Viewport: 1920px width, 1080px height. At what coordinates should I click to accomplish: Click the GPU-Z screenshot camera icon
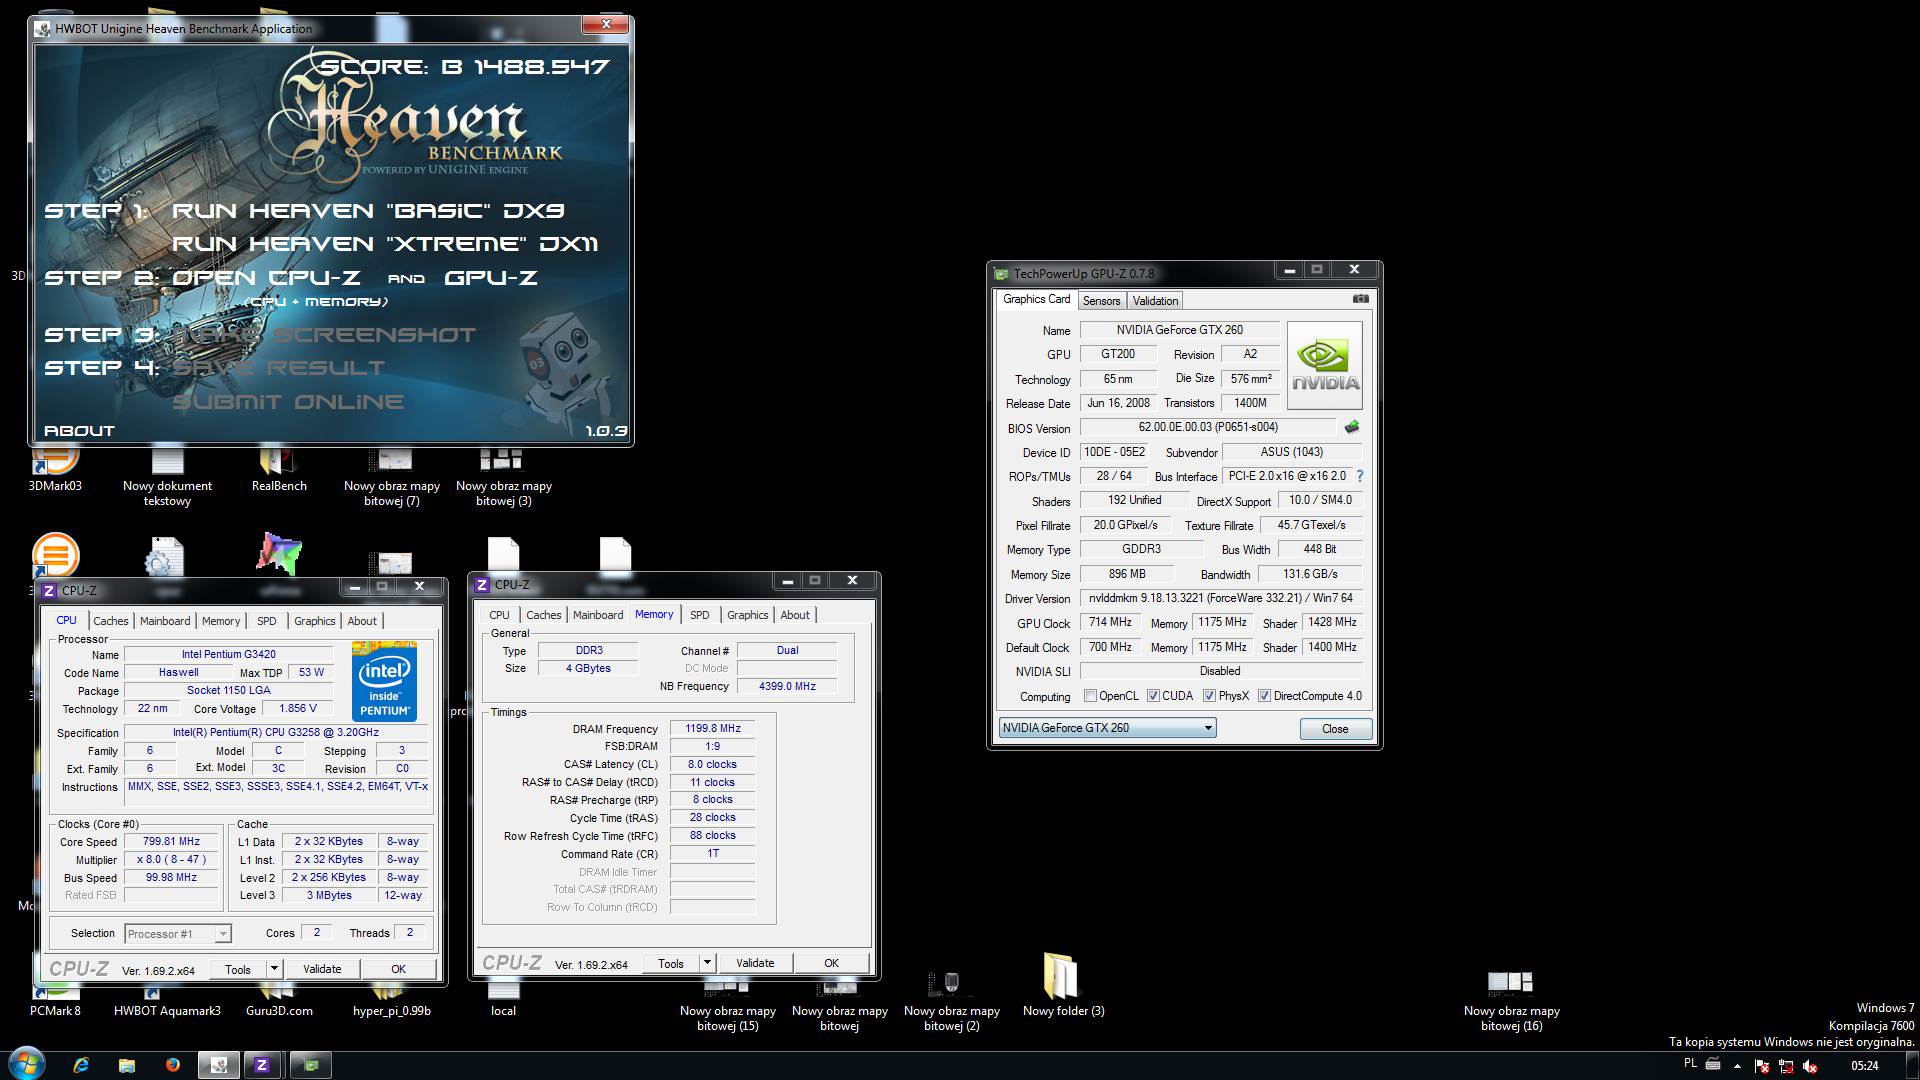pos(1360,299)
